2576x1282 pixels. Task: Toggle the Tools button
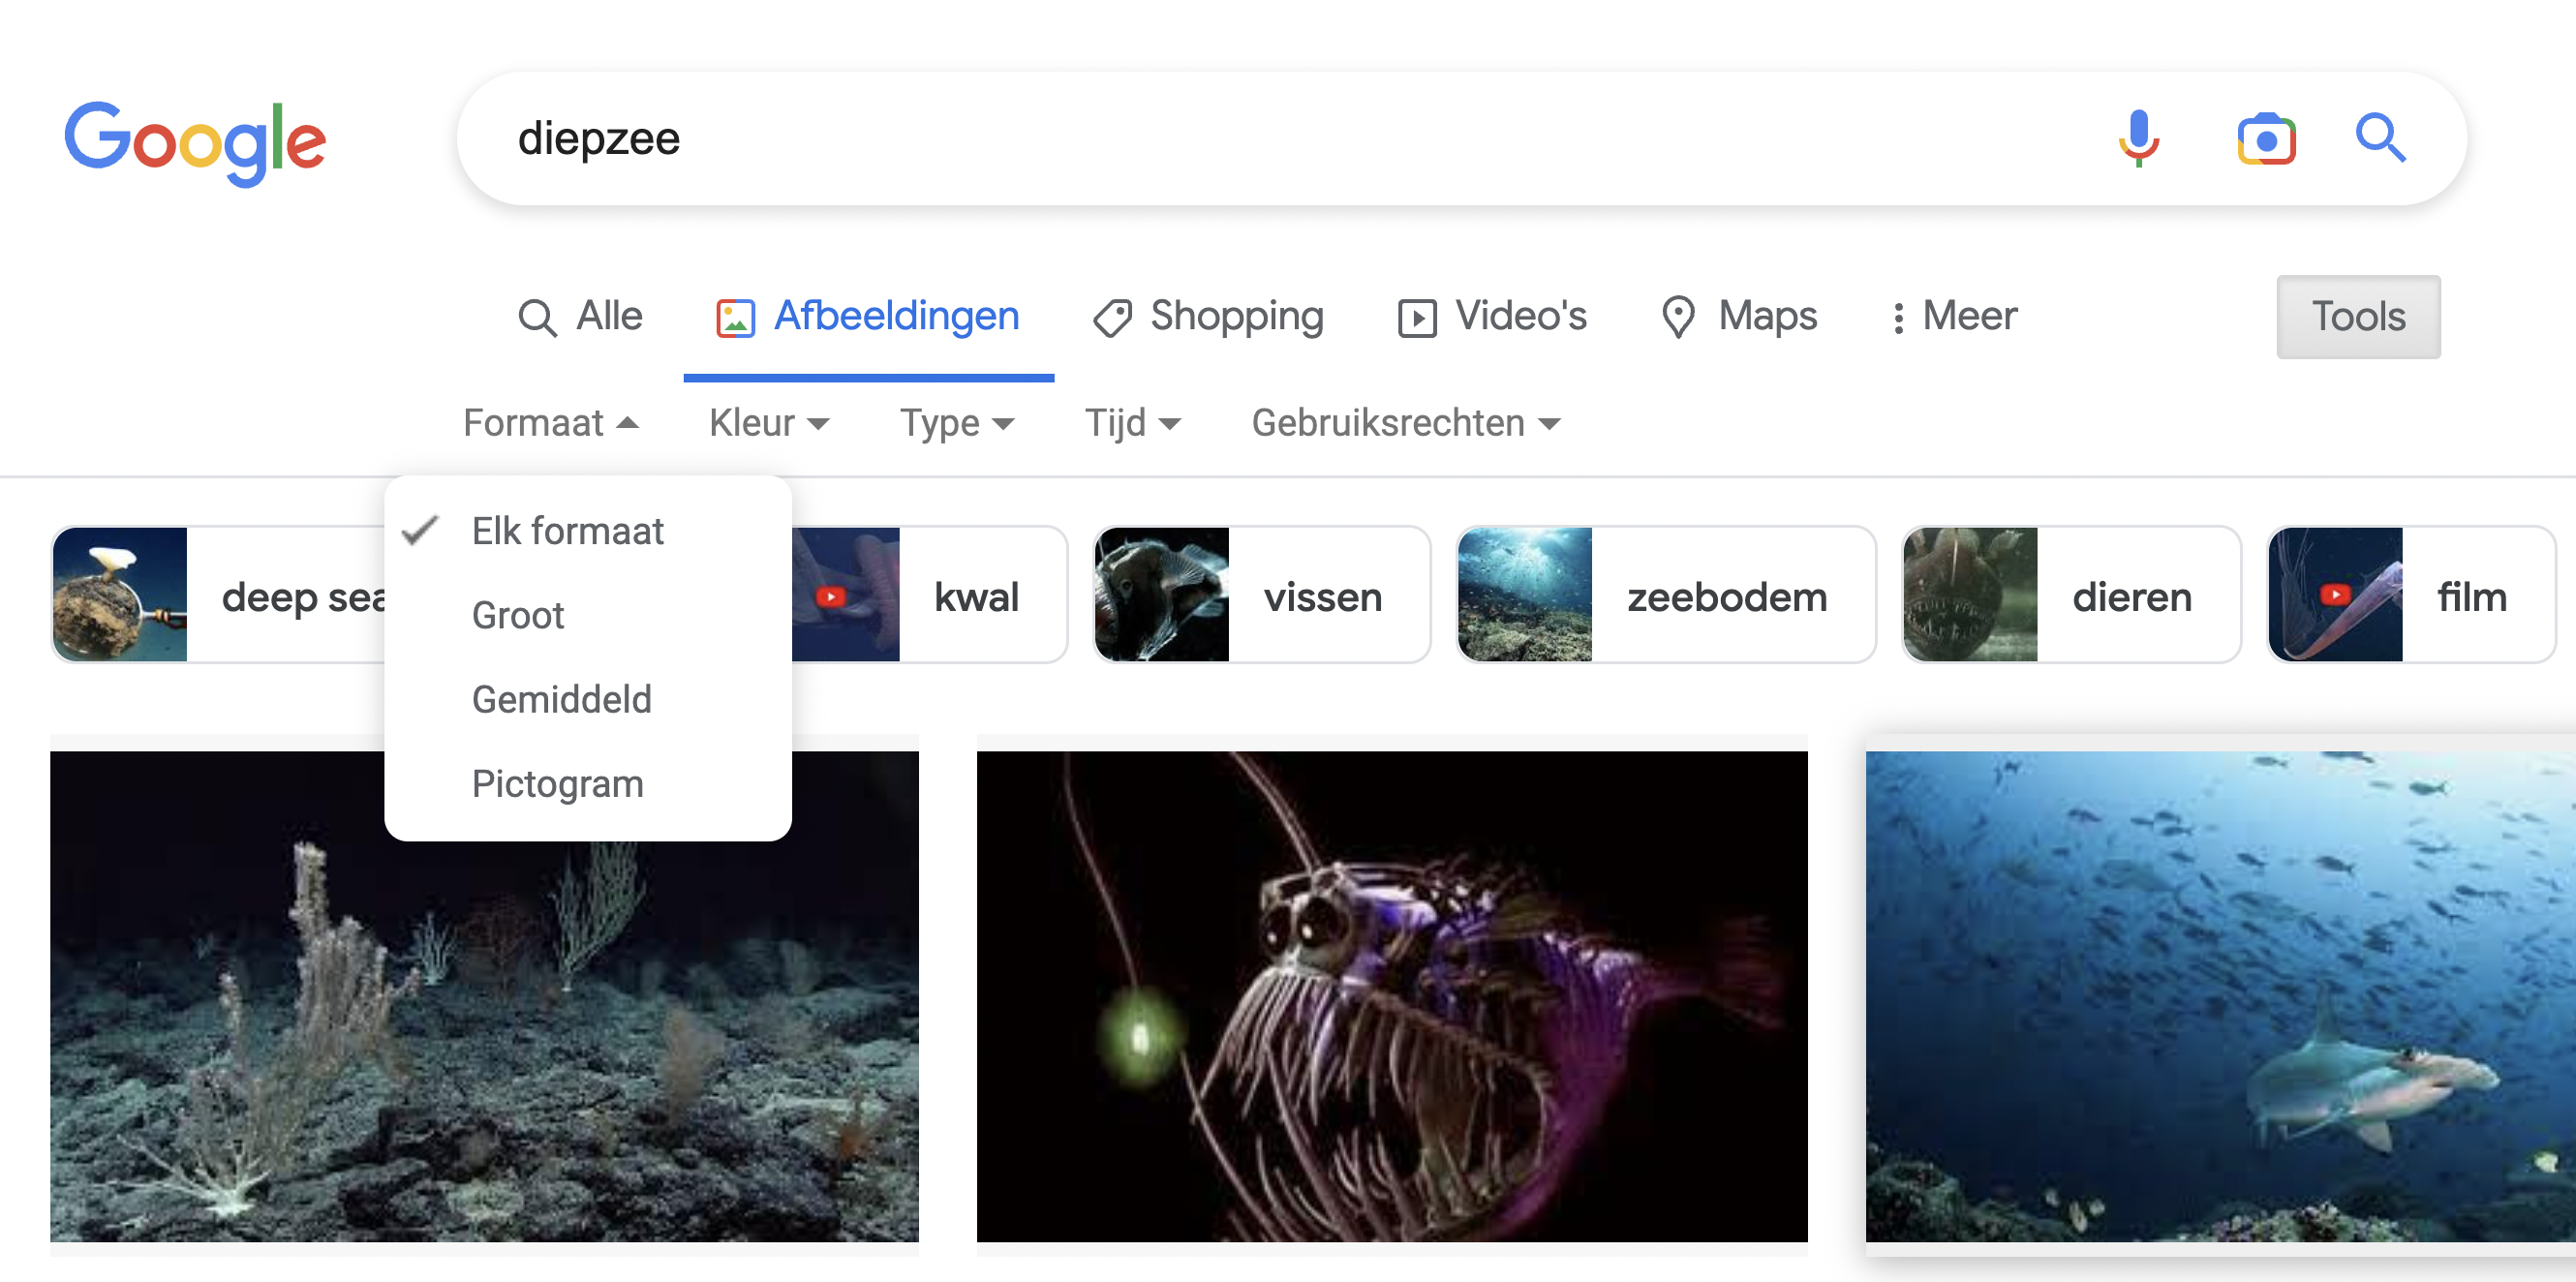[2357, 316]
